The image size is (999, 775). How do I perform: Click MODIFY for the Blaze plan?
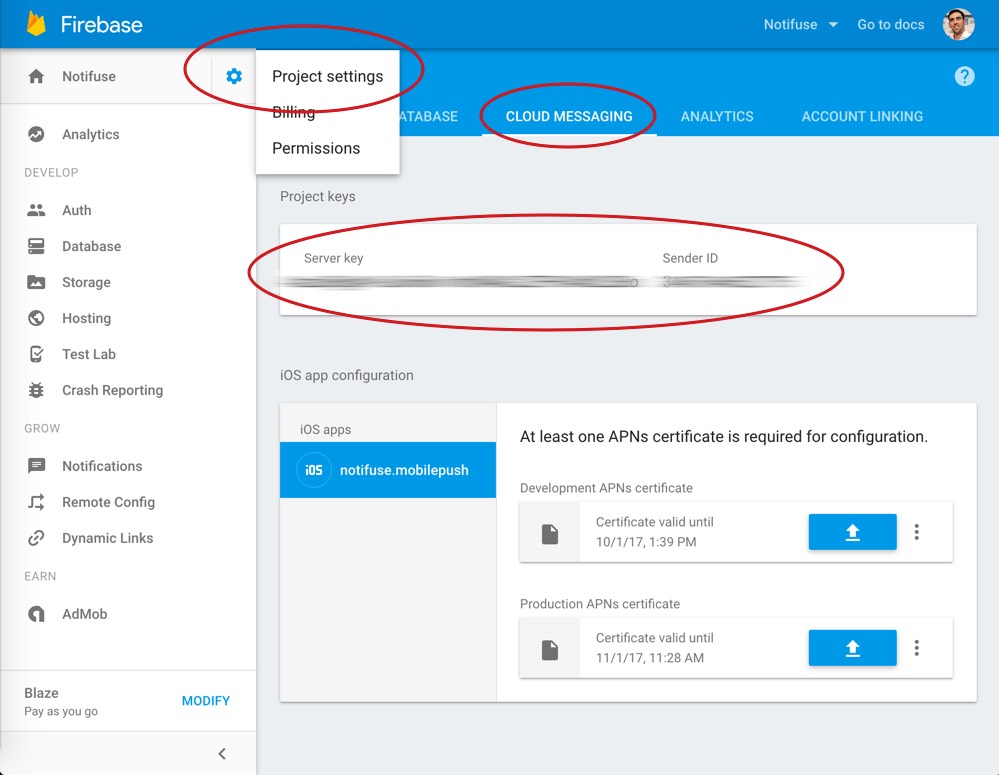click(x=206, y=700)
